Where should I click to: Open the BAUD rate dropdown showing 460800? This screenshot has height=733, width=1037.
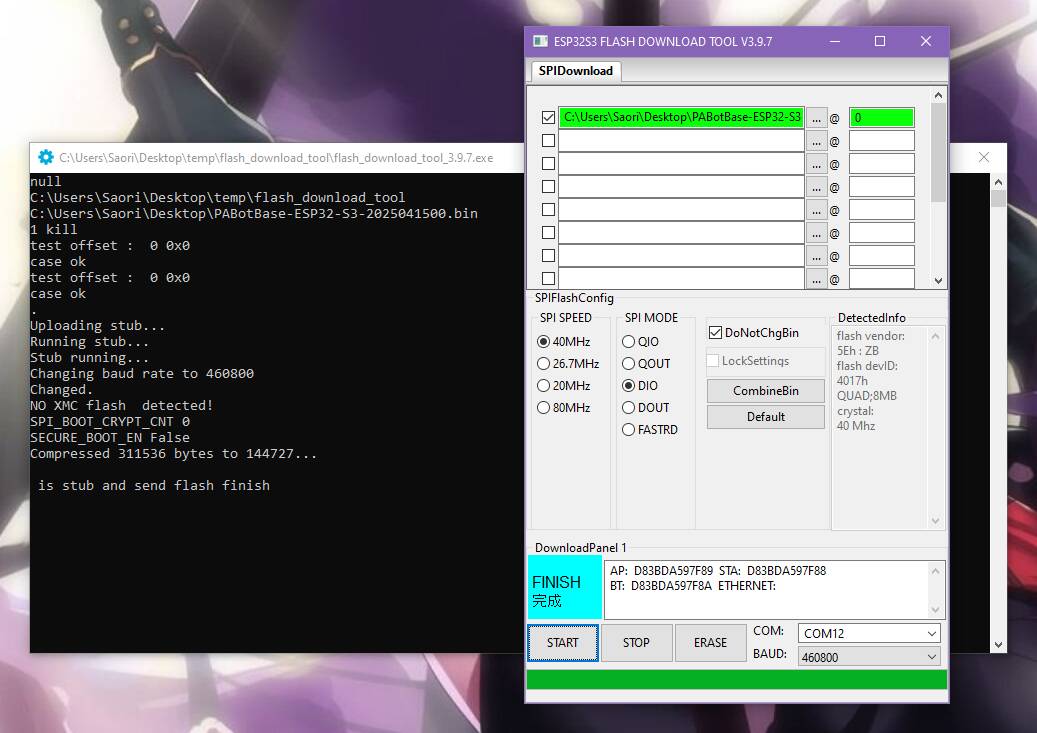[869, 656]
